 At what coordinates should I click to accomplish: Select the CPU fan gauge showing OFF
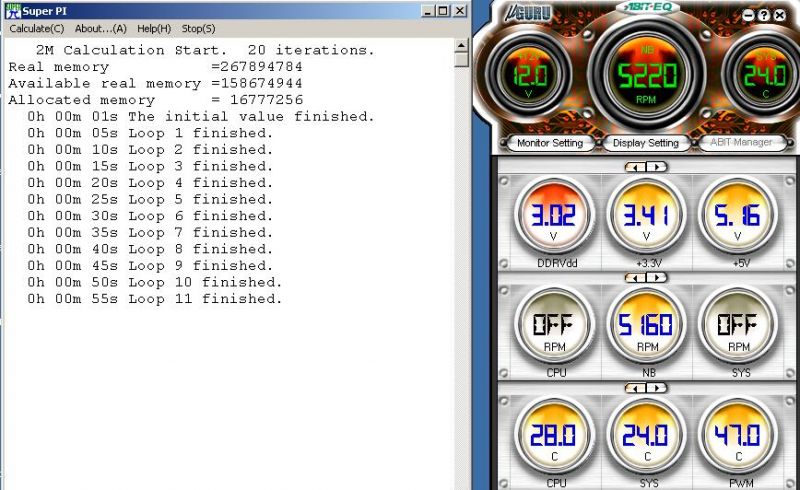pyautogui.click(x=554, y=325)
